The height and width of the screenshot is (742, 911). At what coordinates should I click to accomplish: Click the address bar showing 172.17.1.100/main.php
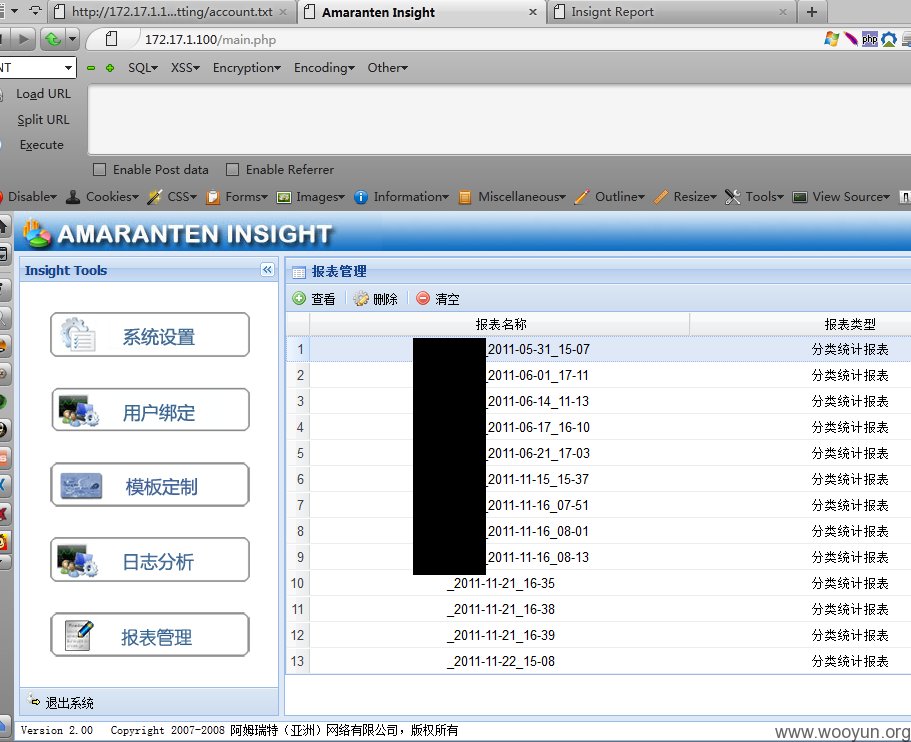[x=453, y=40]
